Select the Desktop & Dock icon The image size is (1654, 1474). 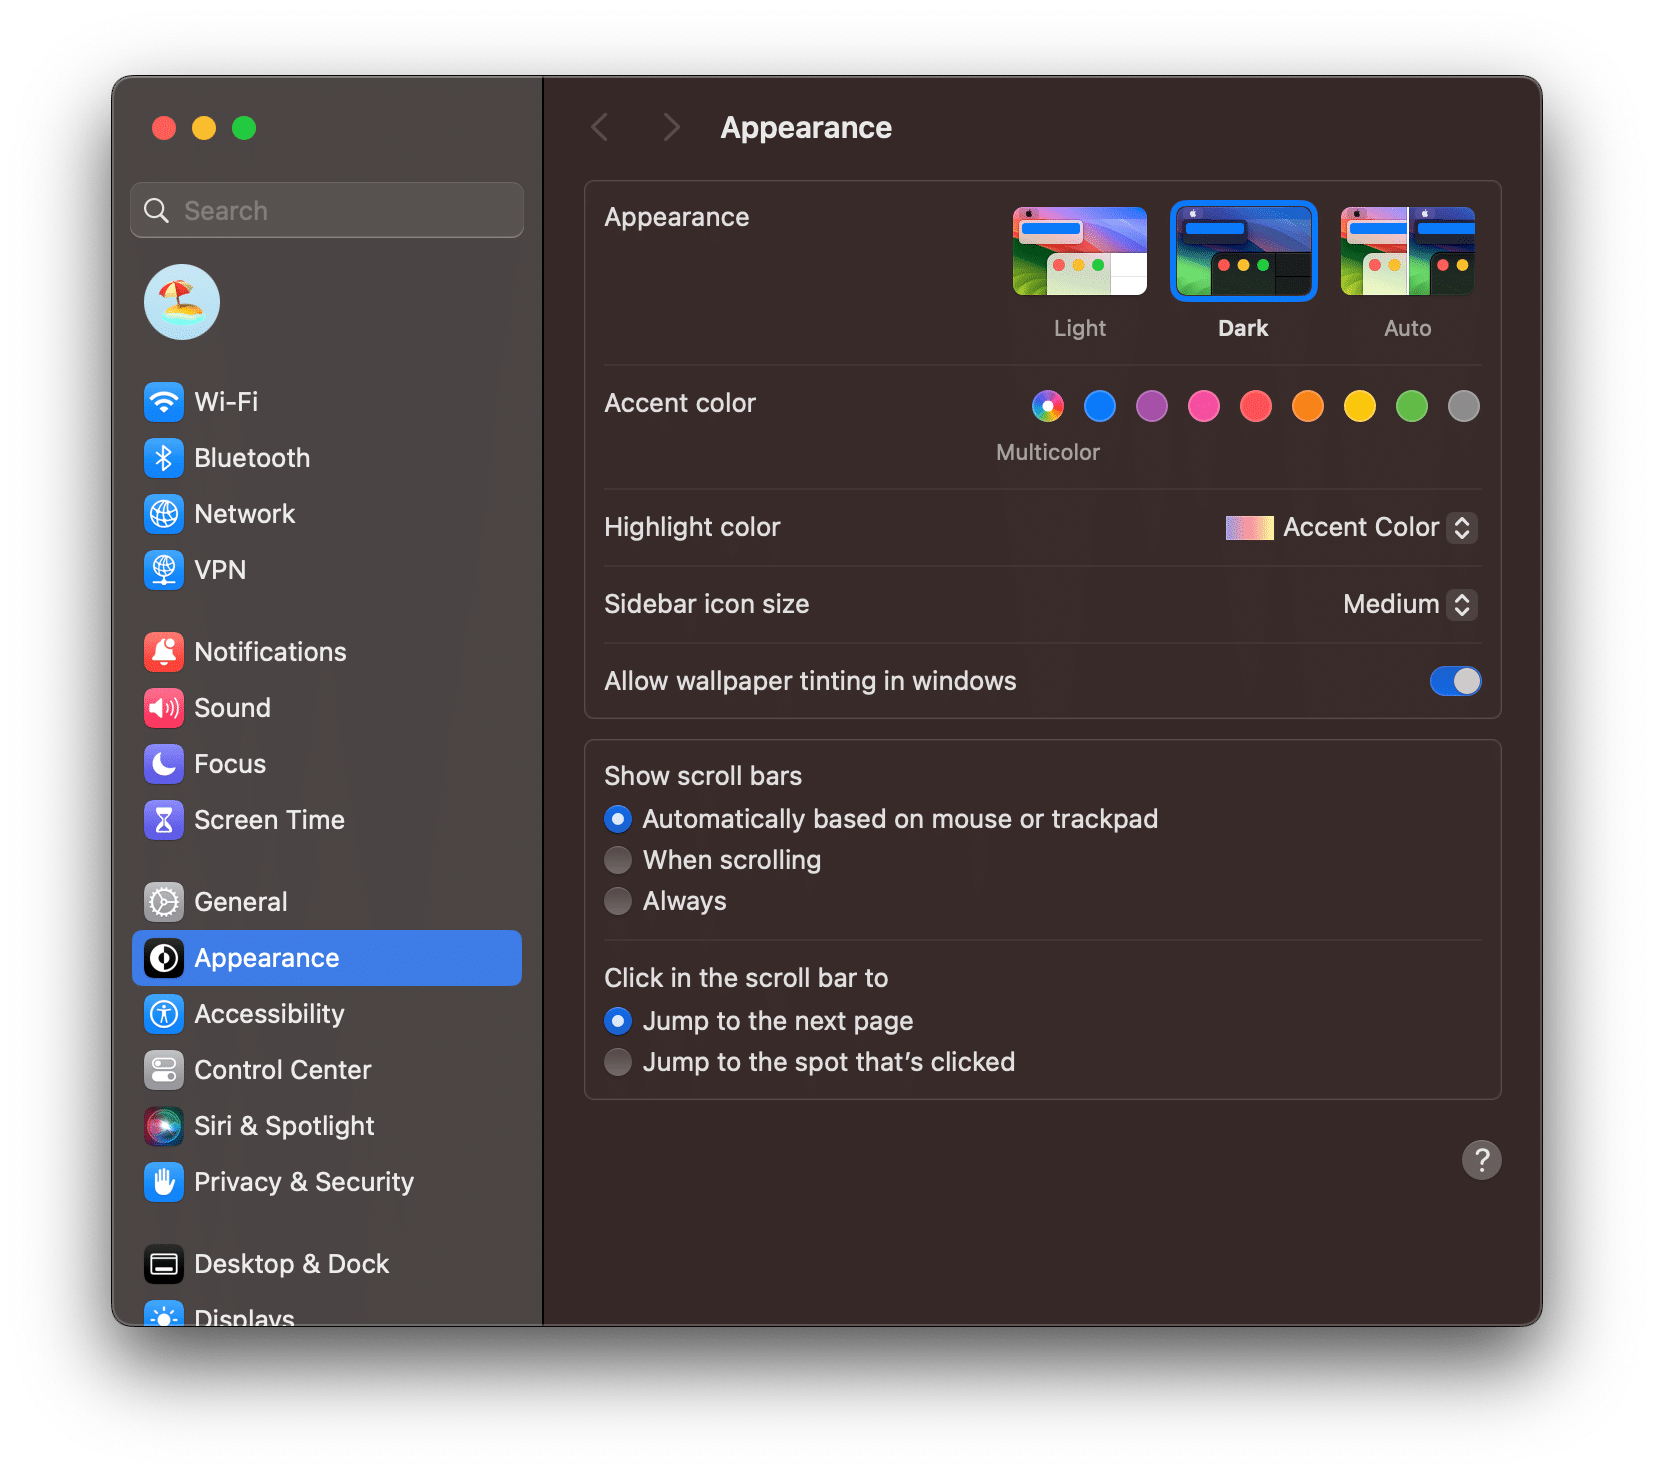coord(164,1264)
